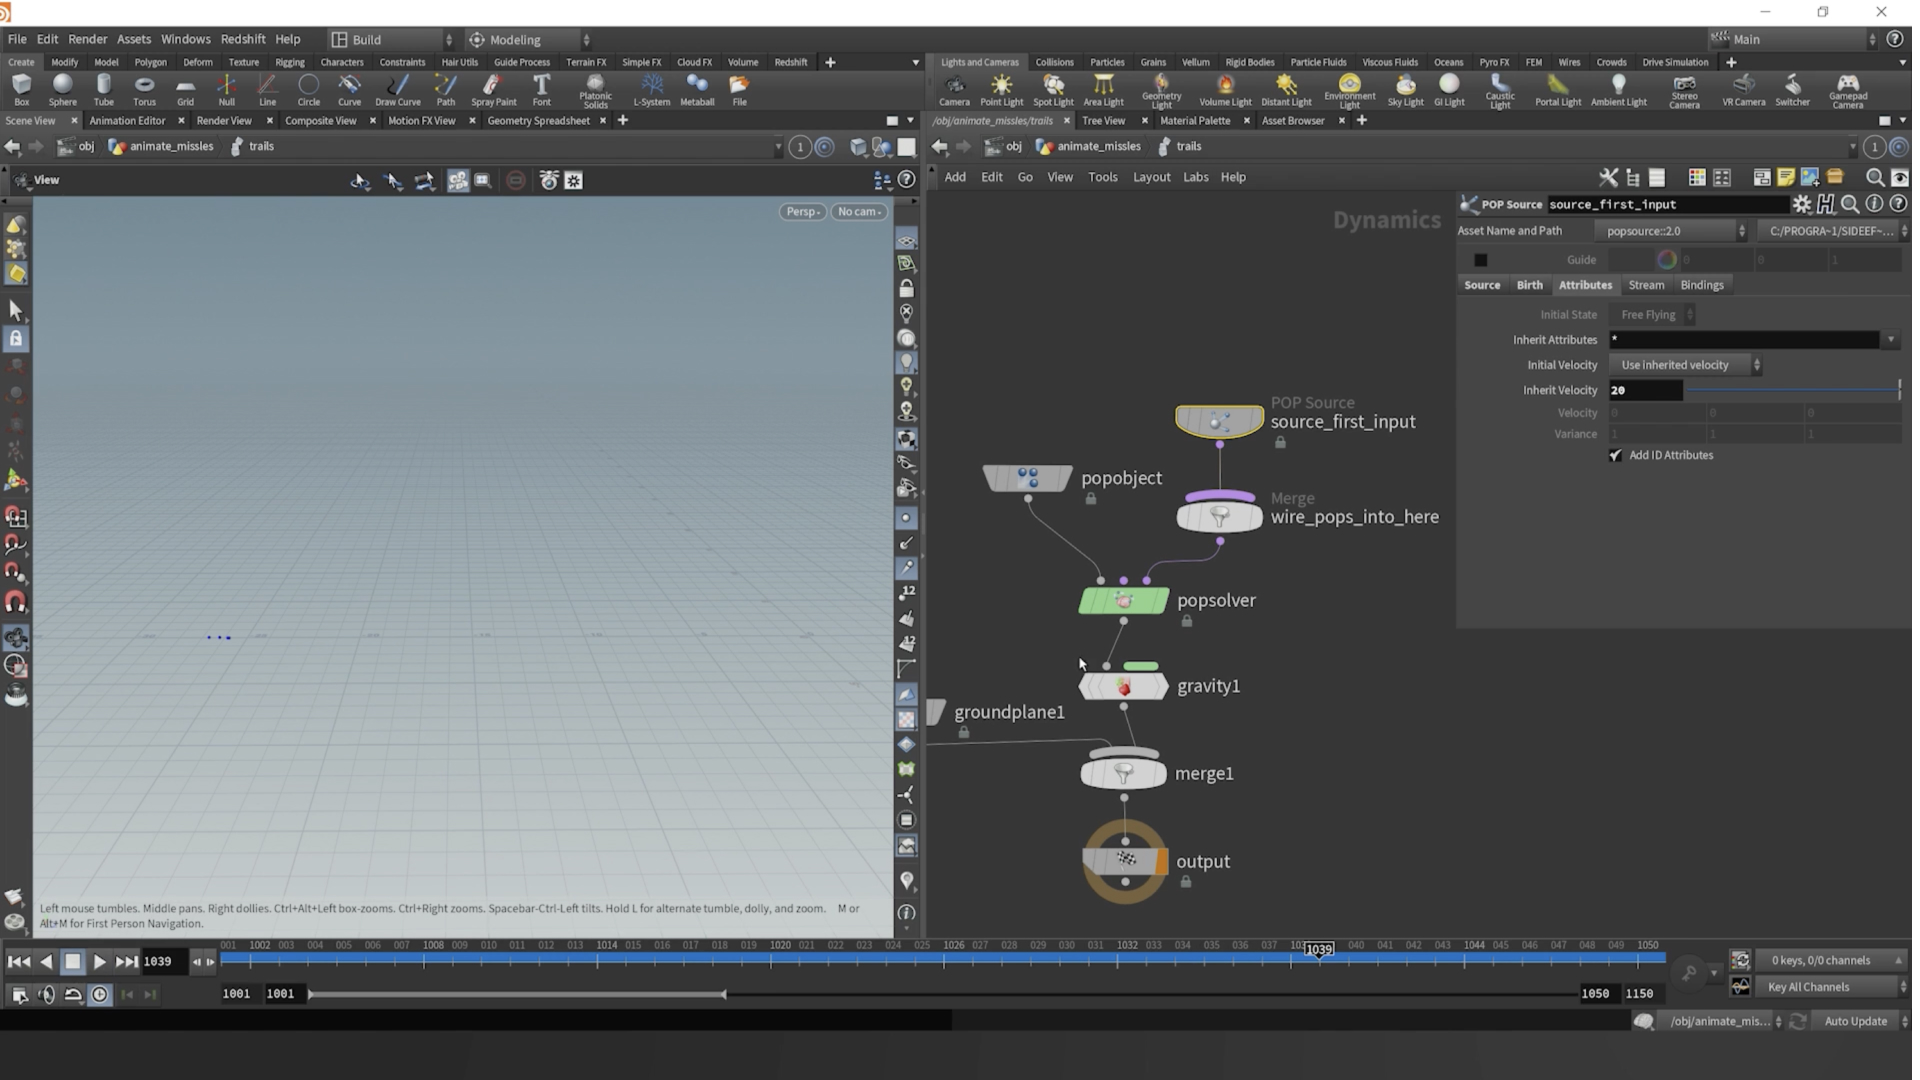Toggle the viewport lock selection icon
This screenshot has width=1920, height=1080.
tap(16, 339)
